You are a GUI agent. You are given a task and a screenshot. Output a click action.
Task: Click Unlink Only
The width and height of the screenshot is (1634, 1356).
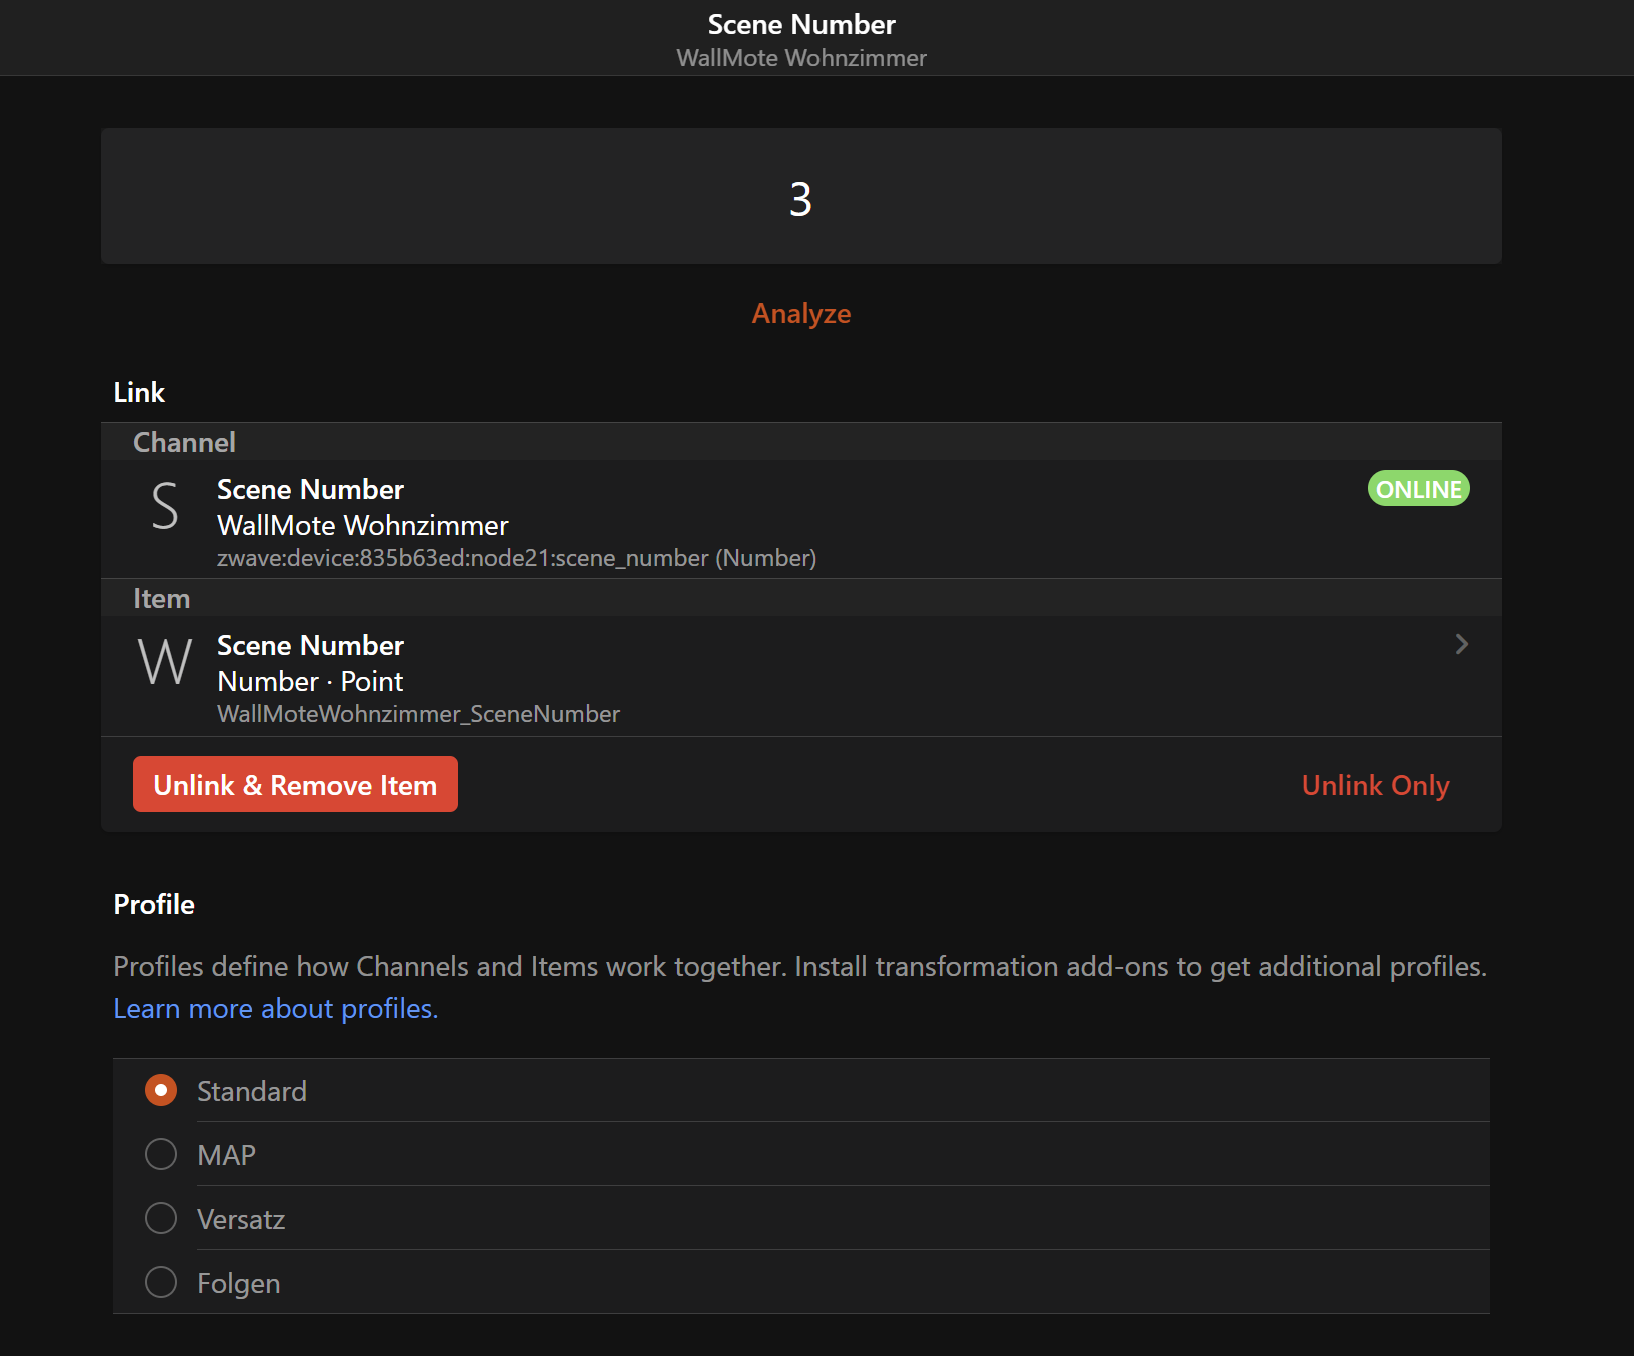point(1375,785)
